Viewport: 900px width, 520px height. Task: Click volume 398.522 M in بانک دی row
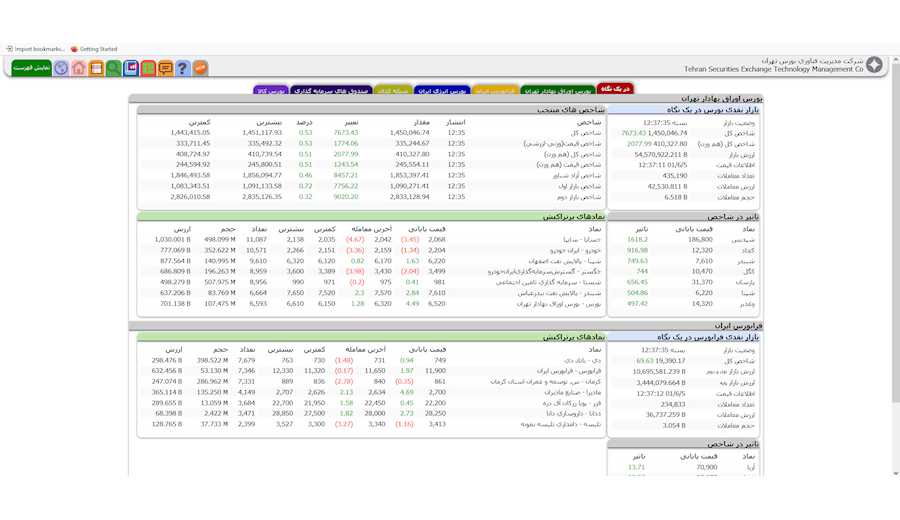(212, 360)
